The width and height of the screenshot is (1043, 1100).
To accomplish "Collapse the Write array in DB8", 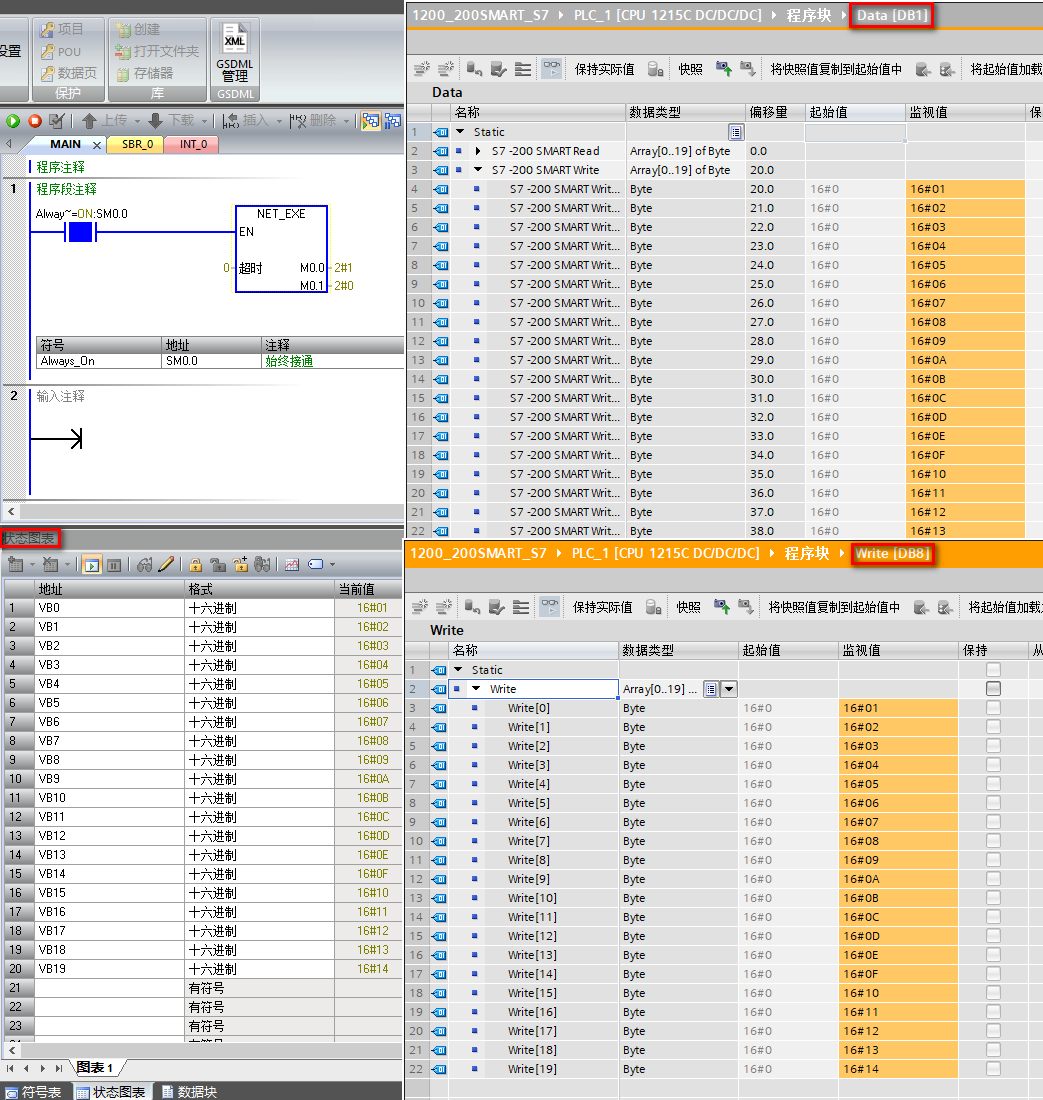I will [x=476, y=689].
